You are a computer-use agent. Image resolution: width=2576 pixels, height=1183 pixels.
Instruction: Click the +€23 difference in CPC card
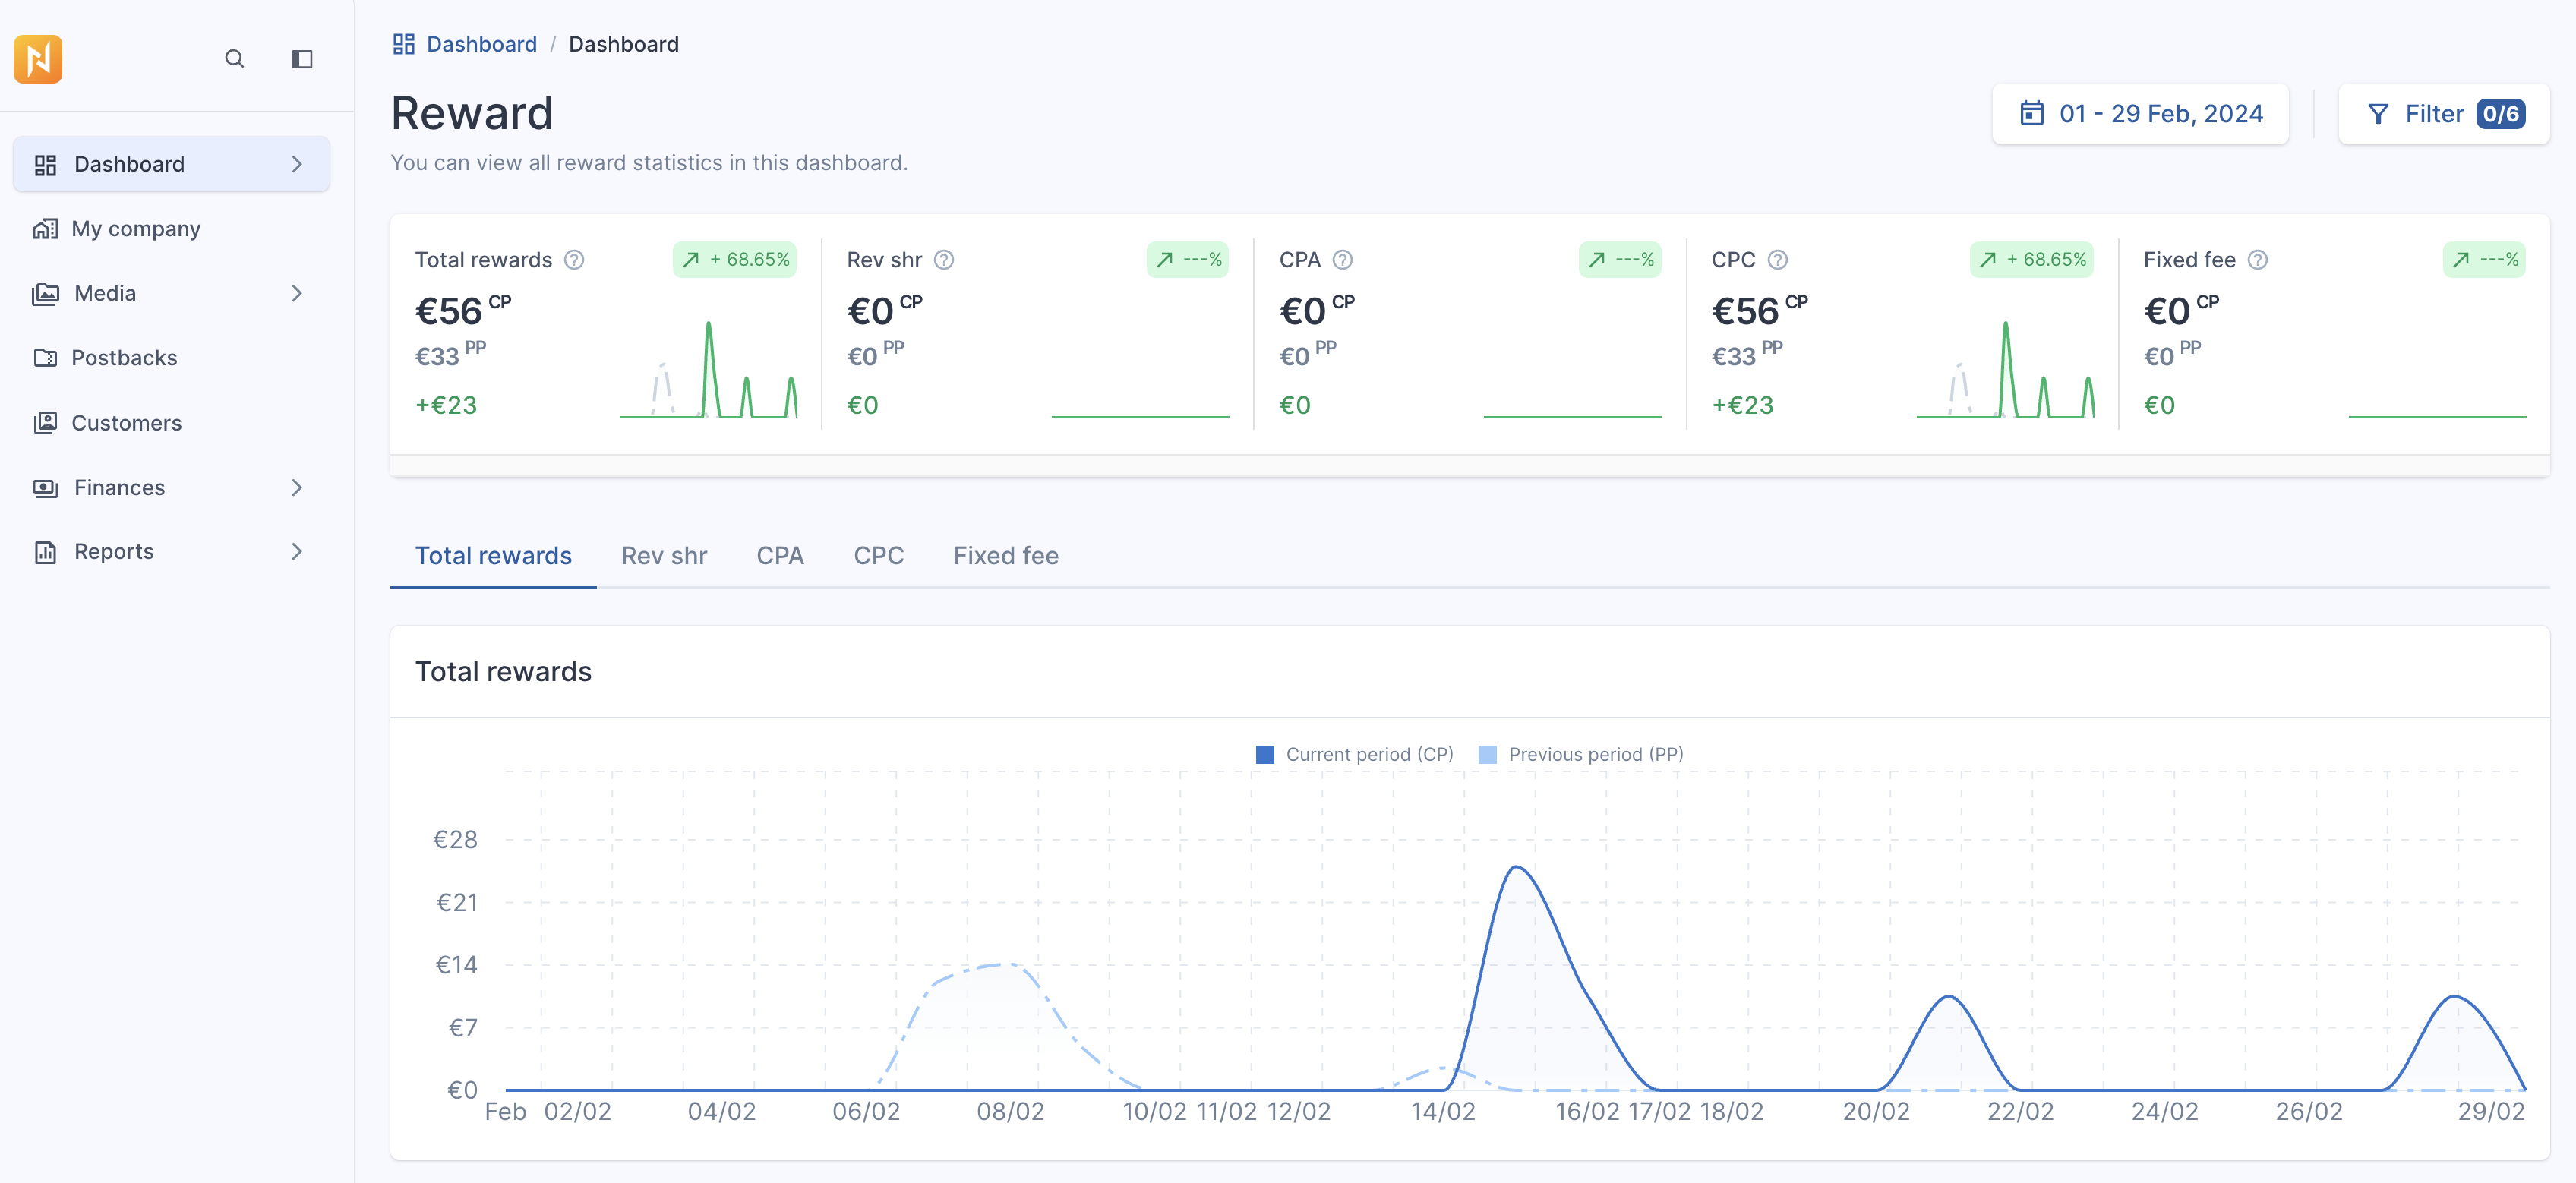1743,405
